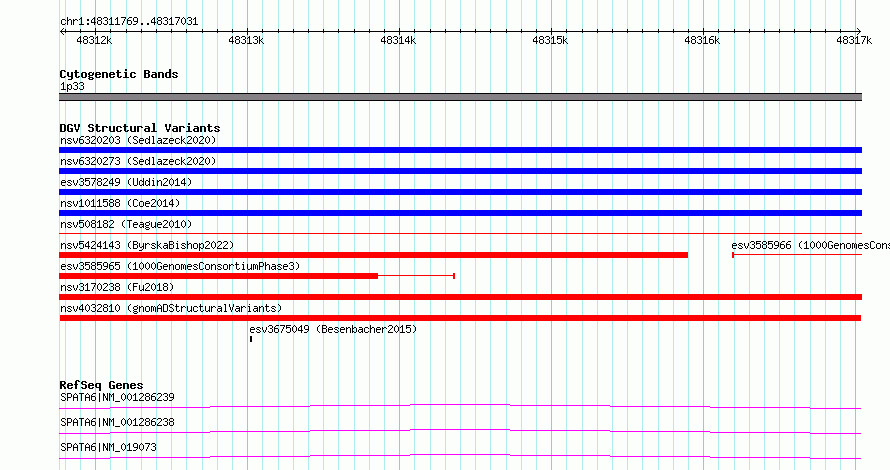
Task: Click the 48314k ruler tick label
Action: (398, 40)
